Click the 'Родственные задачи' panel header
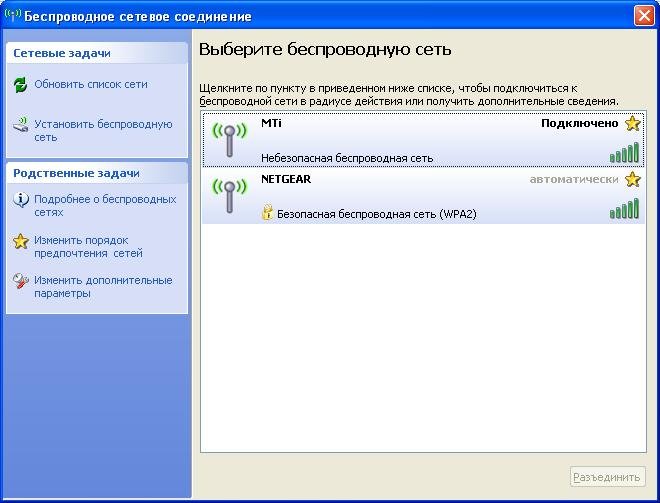660x503 pixels. pos(97,173)
